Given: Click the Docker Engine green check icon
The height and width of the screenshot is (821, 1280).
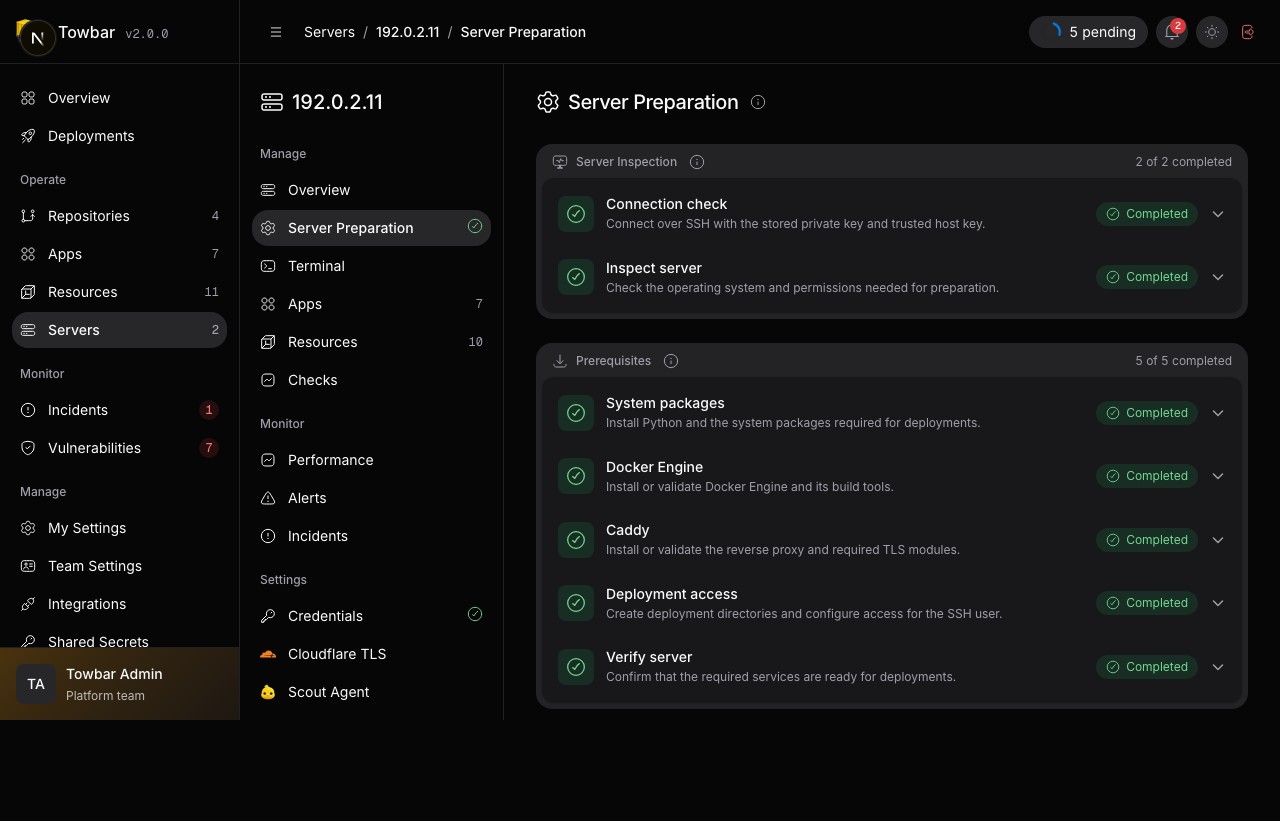Looking at the screenshot, I should (x=576, y=476).
